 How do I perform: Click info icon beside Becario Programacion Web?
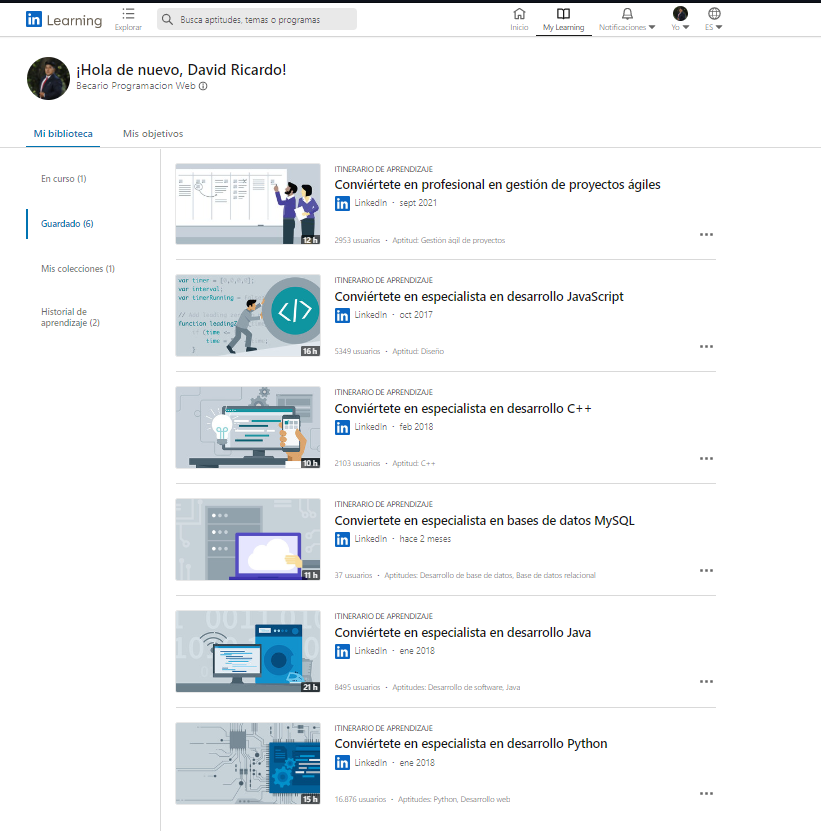pos(203,86)
